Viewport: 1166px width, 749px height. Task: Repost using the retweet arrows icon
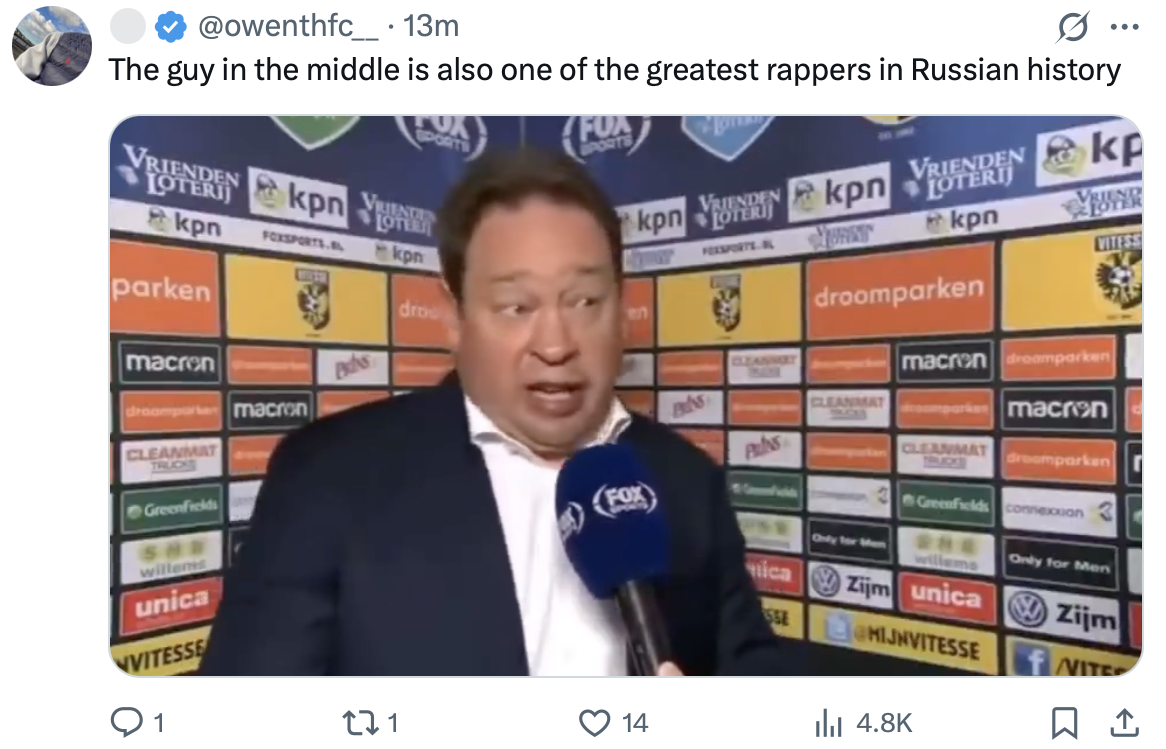coord(360,722)
